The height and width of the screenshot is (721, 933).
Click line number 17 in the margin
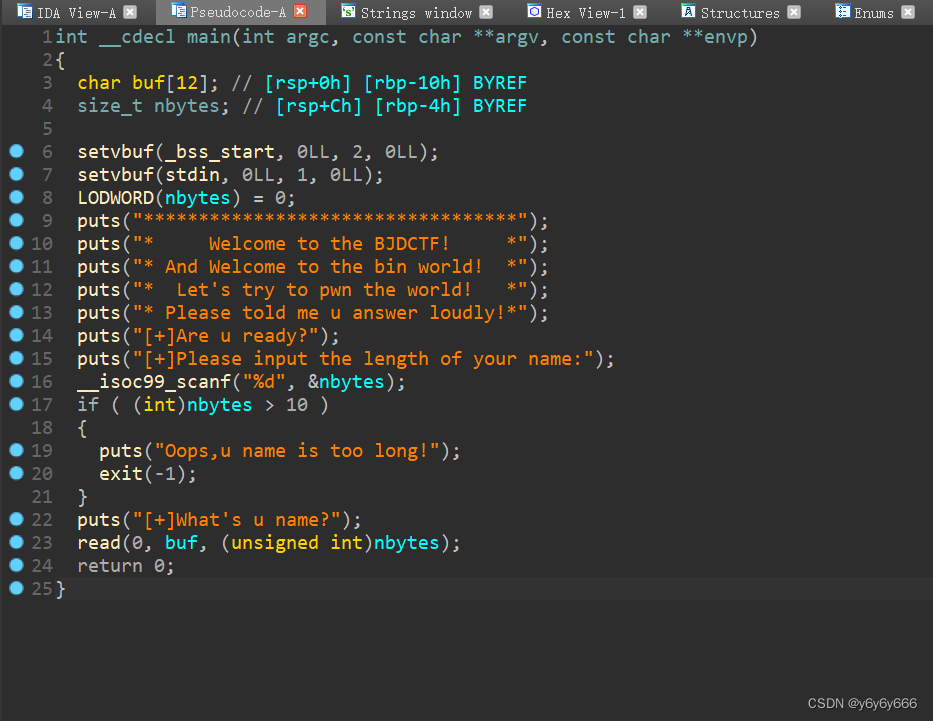tap(40, 404)
